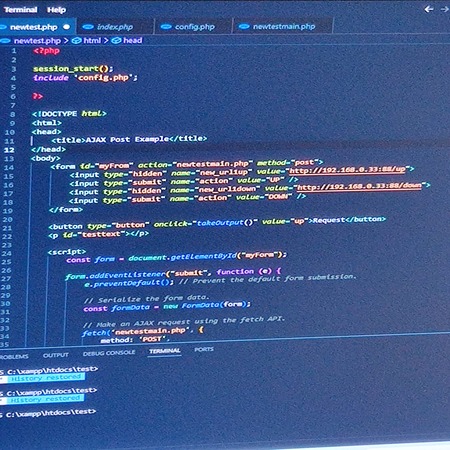Screen dimensions: 450x450
Task: Open the Help menu
Action: (x=56, y=10)
